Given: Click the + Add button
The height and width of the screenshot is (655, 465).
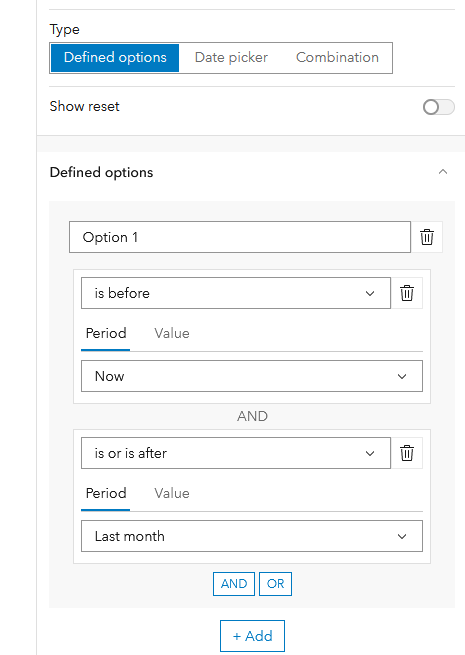Looking at the screenshot, I should click(252, 636).
